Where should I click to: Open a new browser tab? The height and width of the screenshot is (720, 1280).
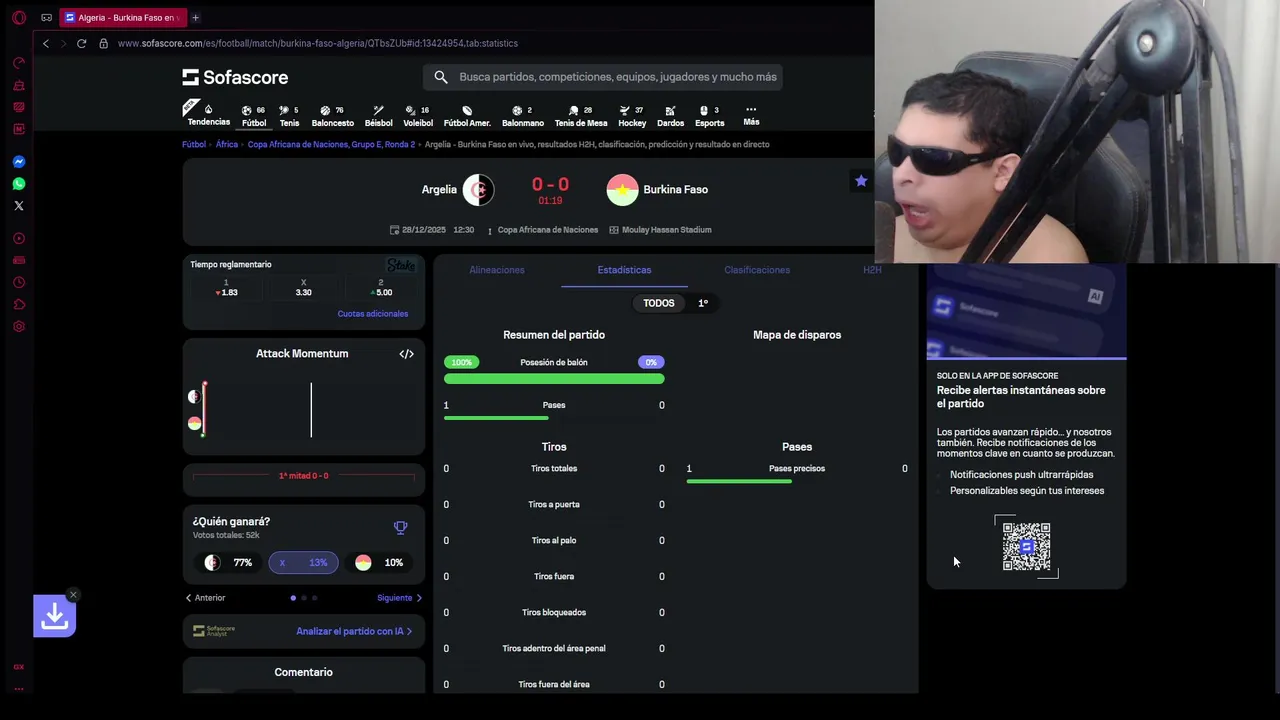pos(195,17)
